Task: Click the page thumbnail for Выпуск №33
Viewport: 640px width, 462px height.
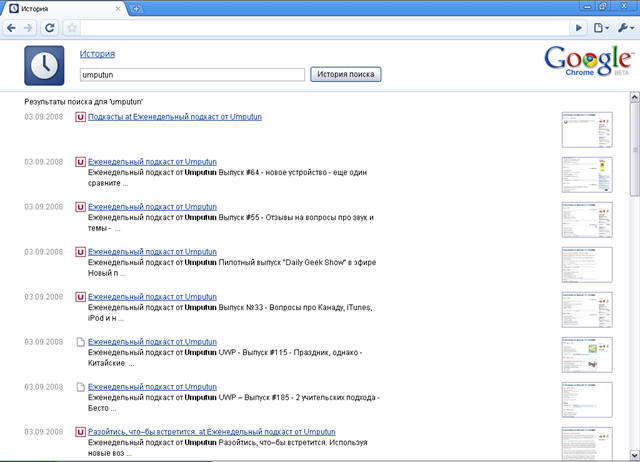Action: [x=587, y=310]
